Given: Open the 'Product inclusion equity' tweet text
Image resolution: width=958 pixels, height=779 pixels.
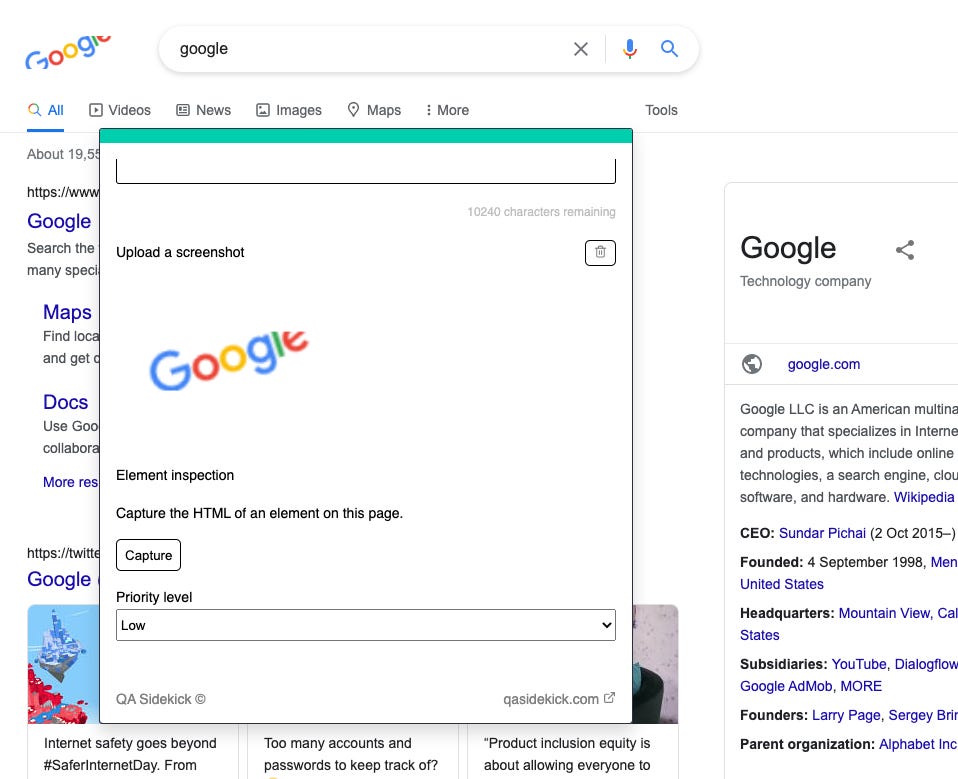Looking at the screenshot, I should click(x=567, y=754).
